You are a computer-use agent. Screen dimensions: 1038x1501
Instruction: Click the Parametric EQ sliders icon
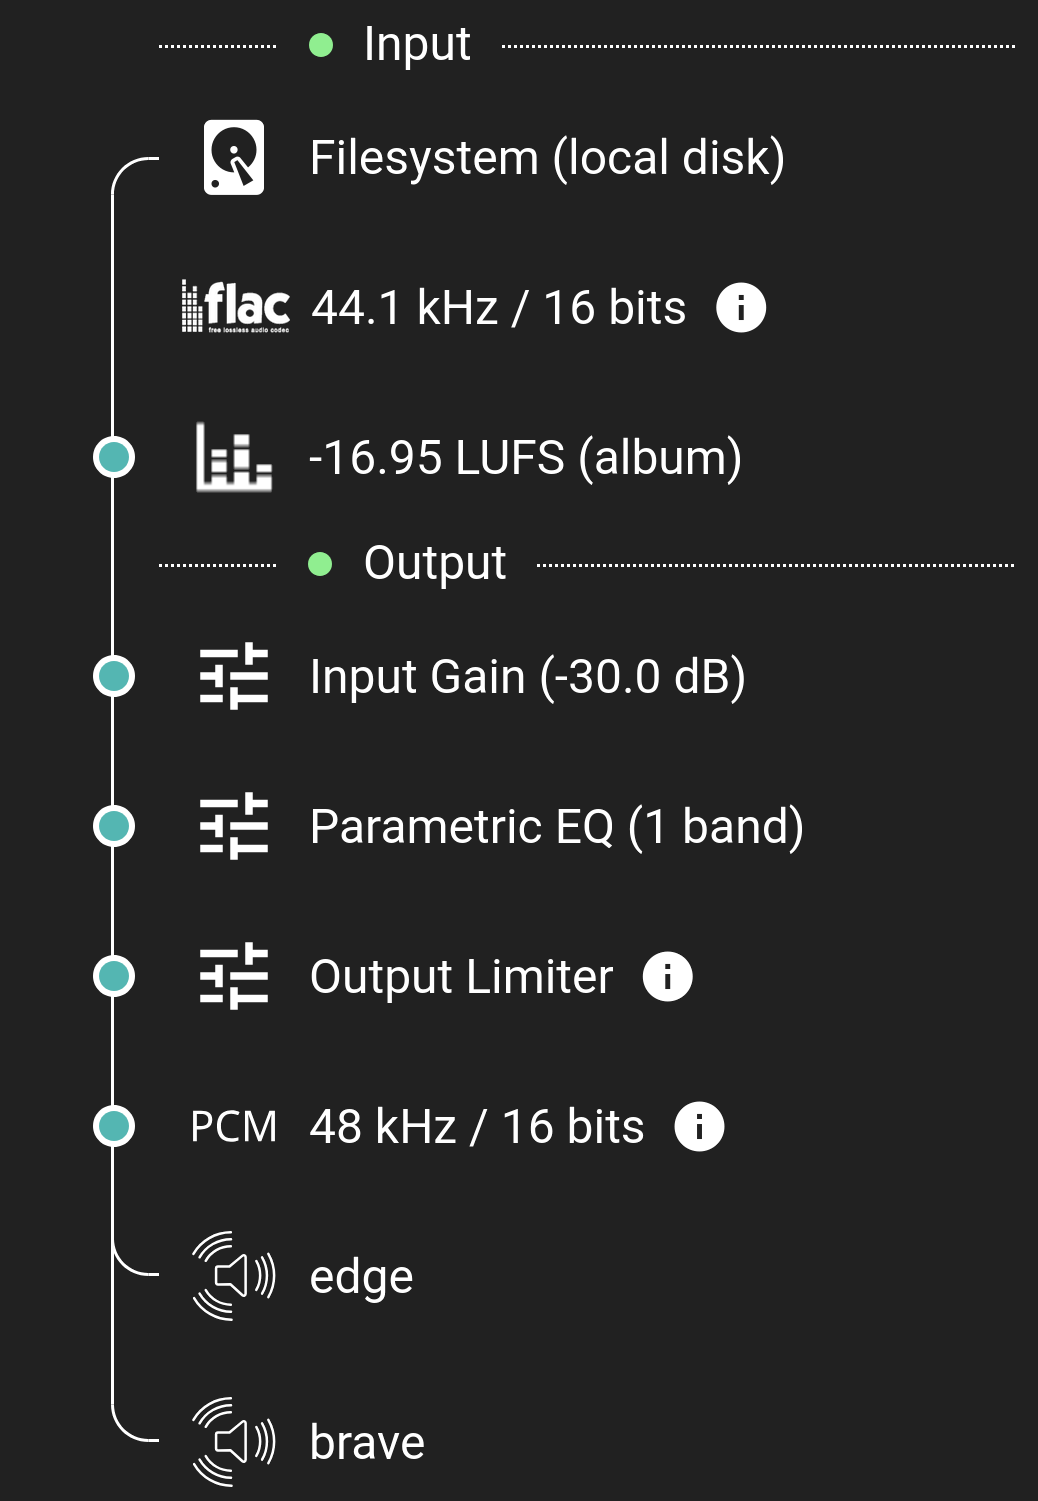pos(234,826)
